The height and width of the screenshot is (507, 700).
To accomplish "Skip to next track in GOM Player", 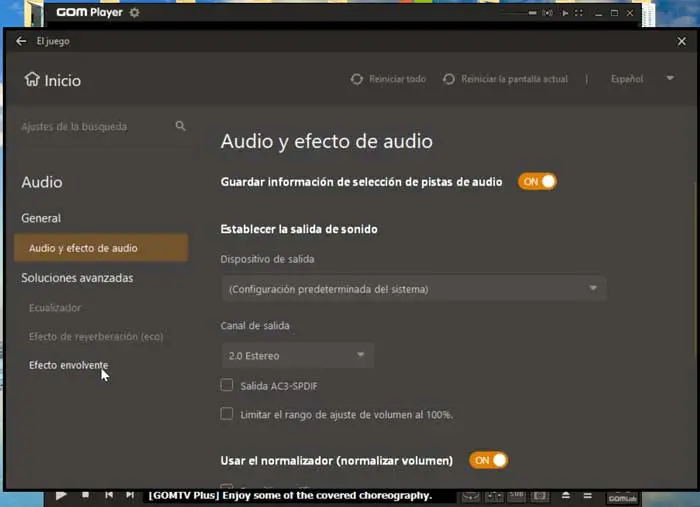I will [130, 495].
